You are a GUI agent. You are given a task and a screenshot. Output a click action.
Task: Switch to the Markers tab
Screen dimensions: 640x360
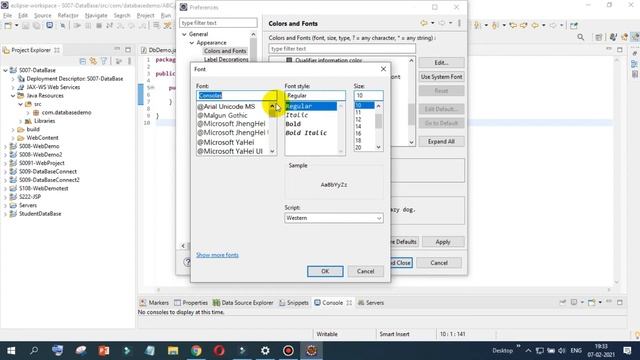pos(154,303)
